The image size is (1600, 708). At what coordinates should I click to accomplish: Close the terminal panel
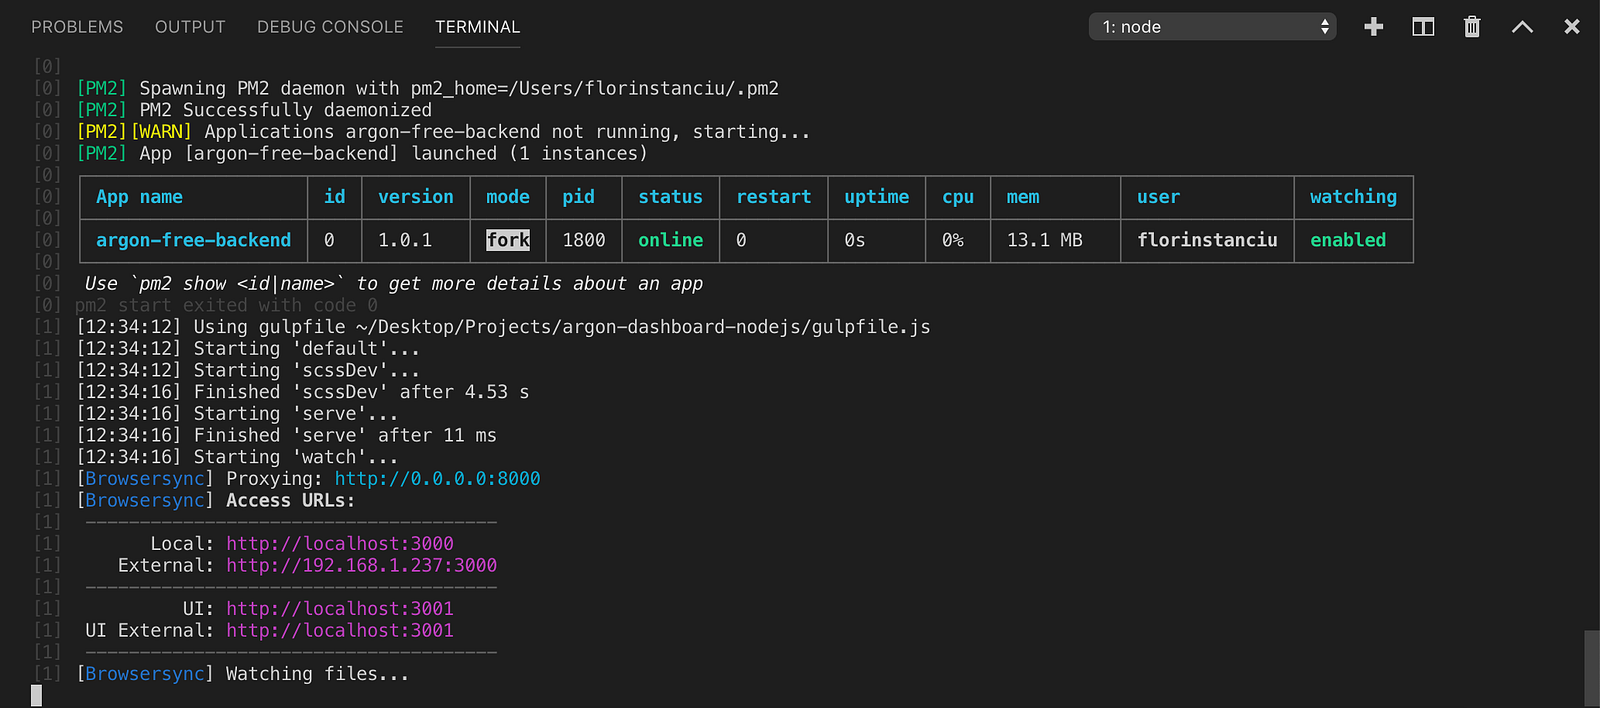[1572, 27]
